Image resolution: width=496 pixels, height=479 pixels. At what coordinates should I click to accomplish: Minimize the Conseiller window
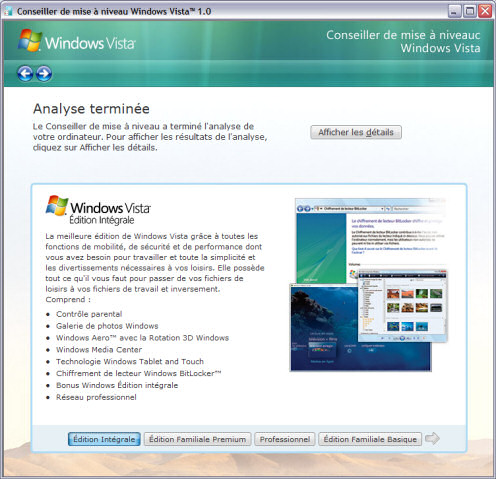[455, 11]
